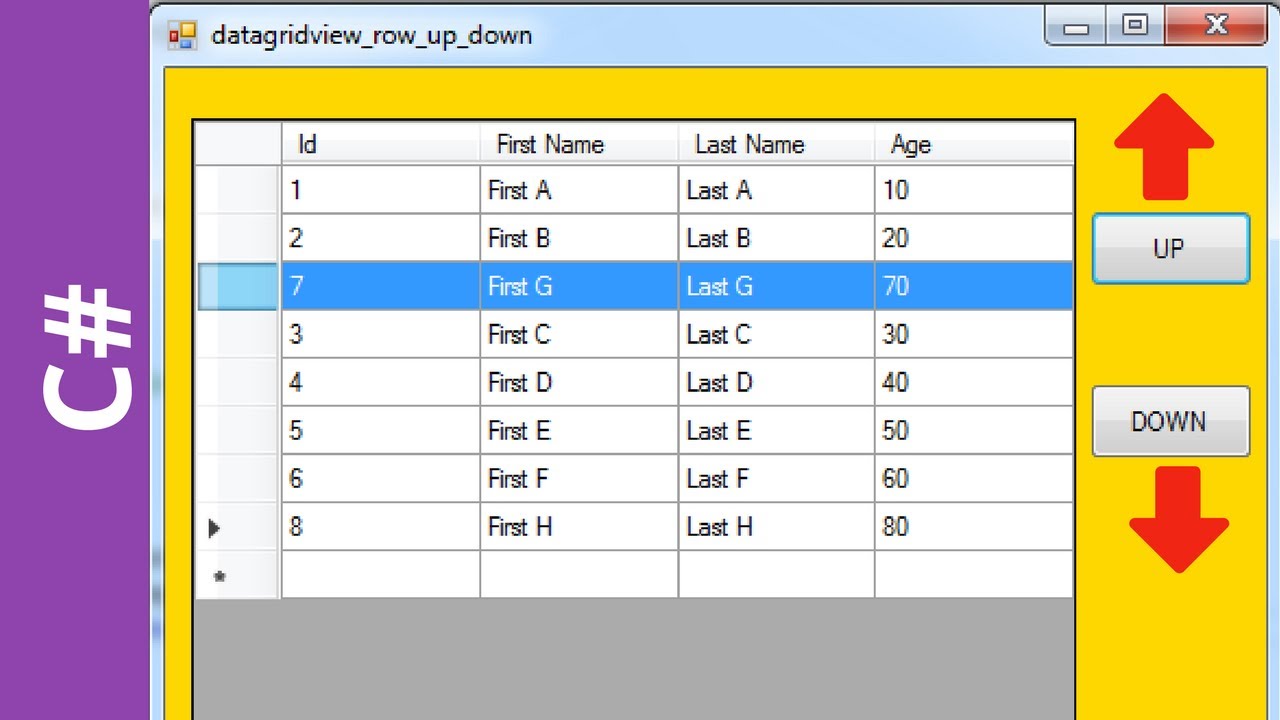The image size is (1280, 720).
Task: Select highlighted cell "First G"
Action: tap(579, 286)
